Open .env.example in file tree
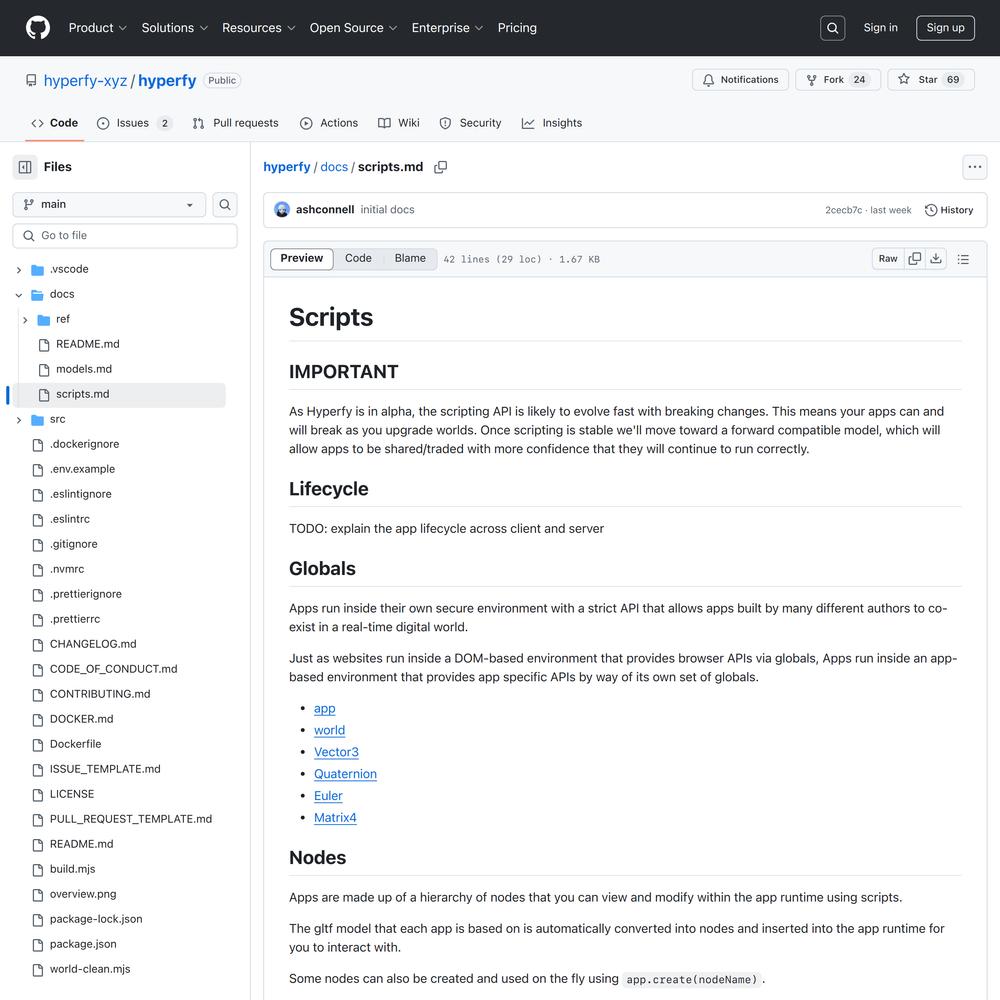Viewport: 1000px width, 1000px height. pyautogui.click(x=82, y=469)
